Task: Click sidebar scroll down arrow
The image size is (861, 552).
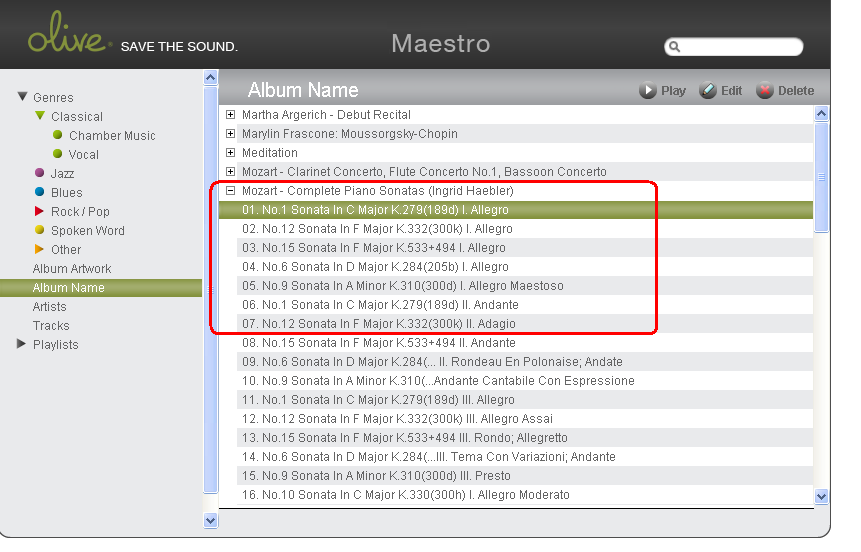Action: click(210, 520)
